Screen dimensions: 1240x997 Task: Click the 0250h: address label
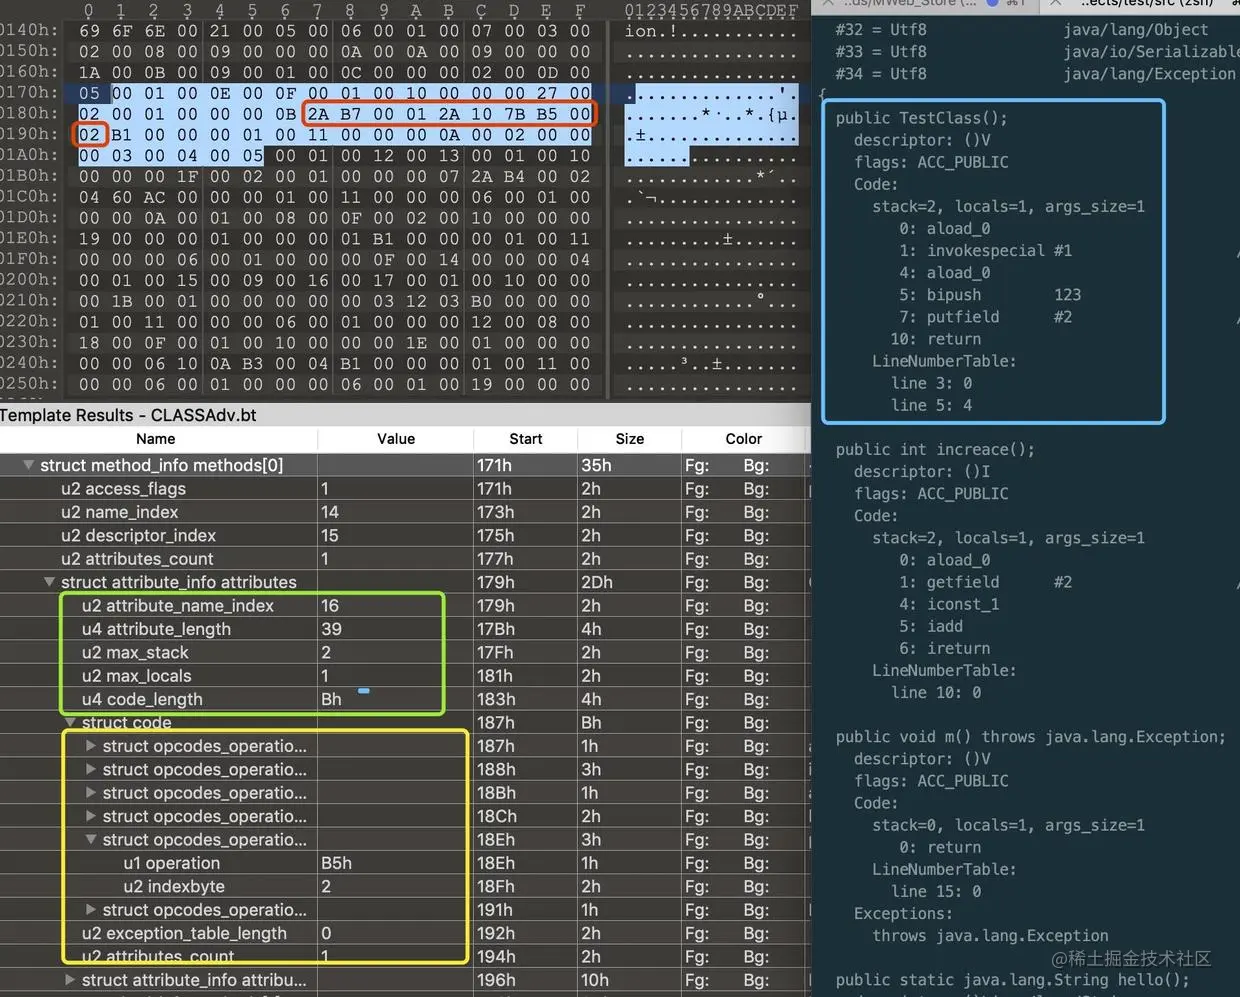pos(29,383)
